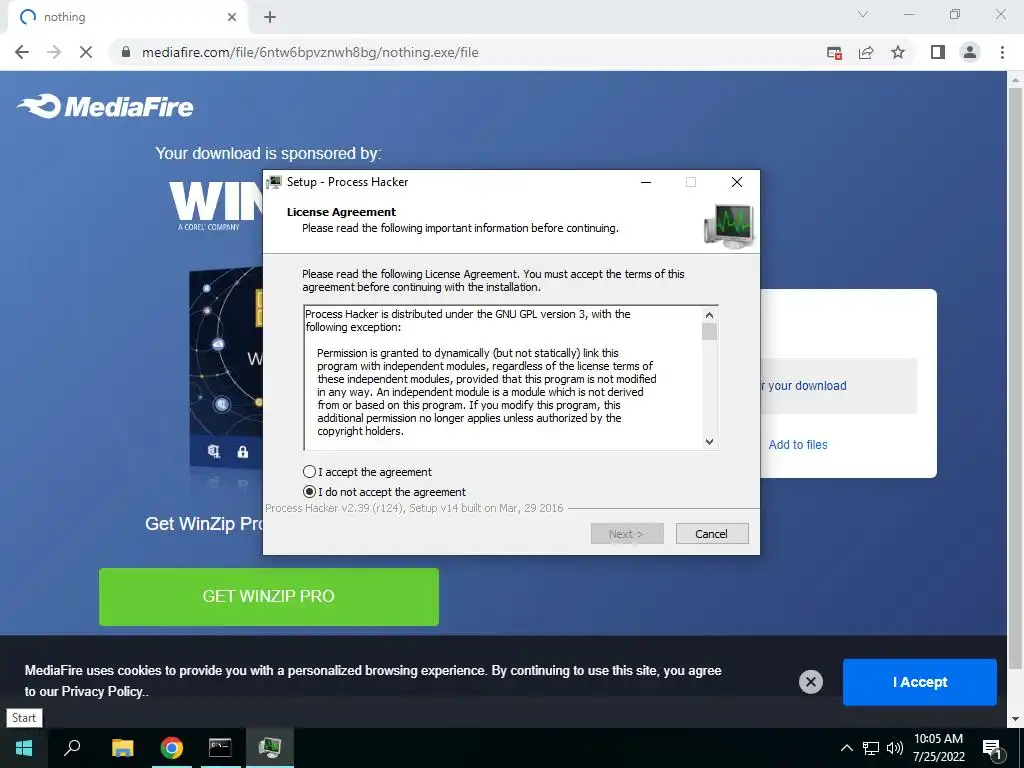Select 'I do not accept the agreement' option
The height and width of the screenshot is (768, 1024).
point(310,492)
